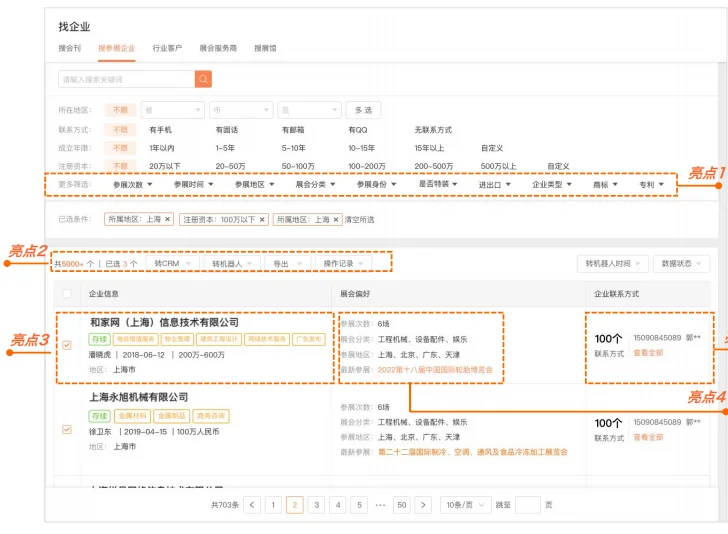Select 有QQ contact filter

click(358, 130)
